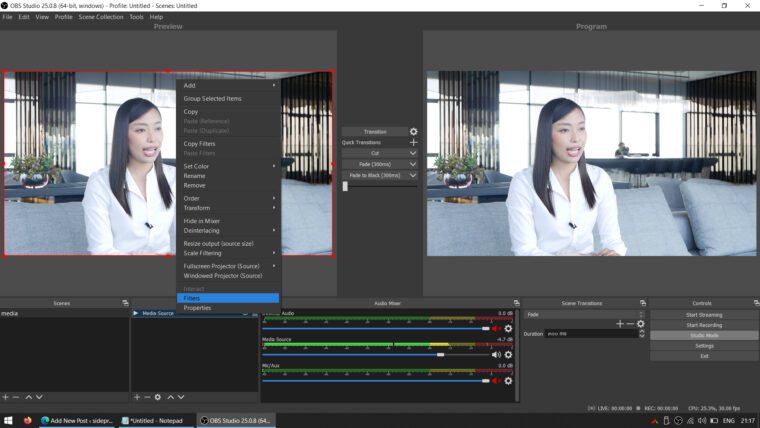Choose Copy Filters menu entry
The width and height of the screenshot is (760, 428).
click(228, 143)
